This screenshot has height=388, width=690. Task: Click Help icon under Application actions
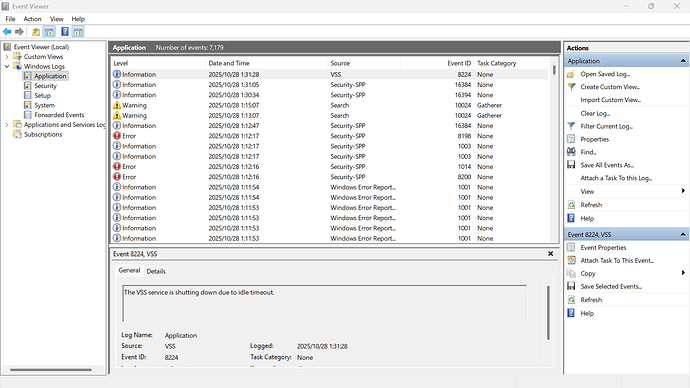click(x=571, y=218)
